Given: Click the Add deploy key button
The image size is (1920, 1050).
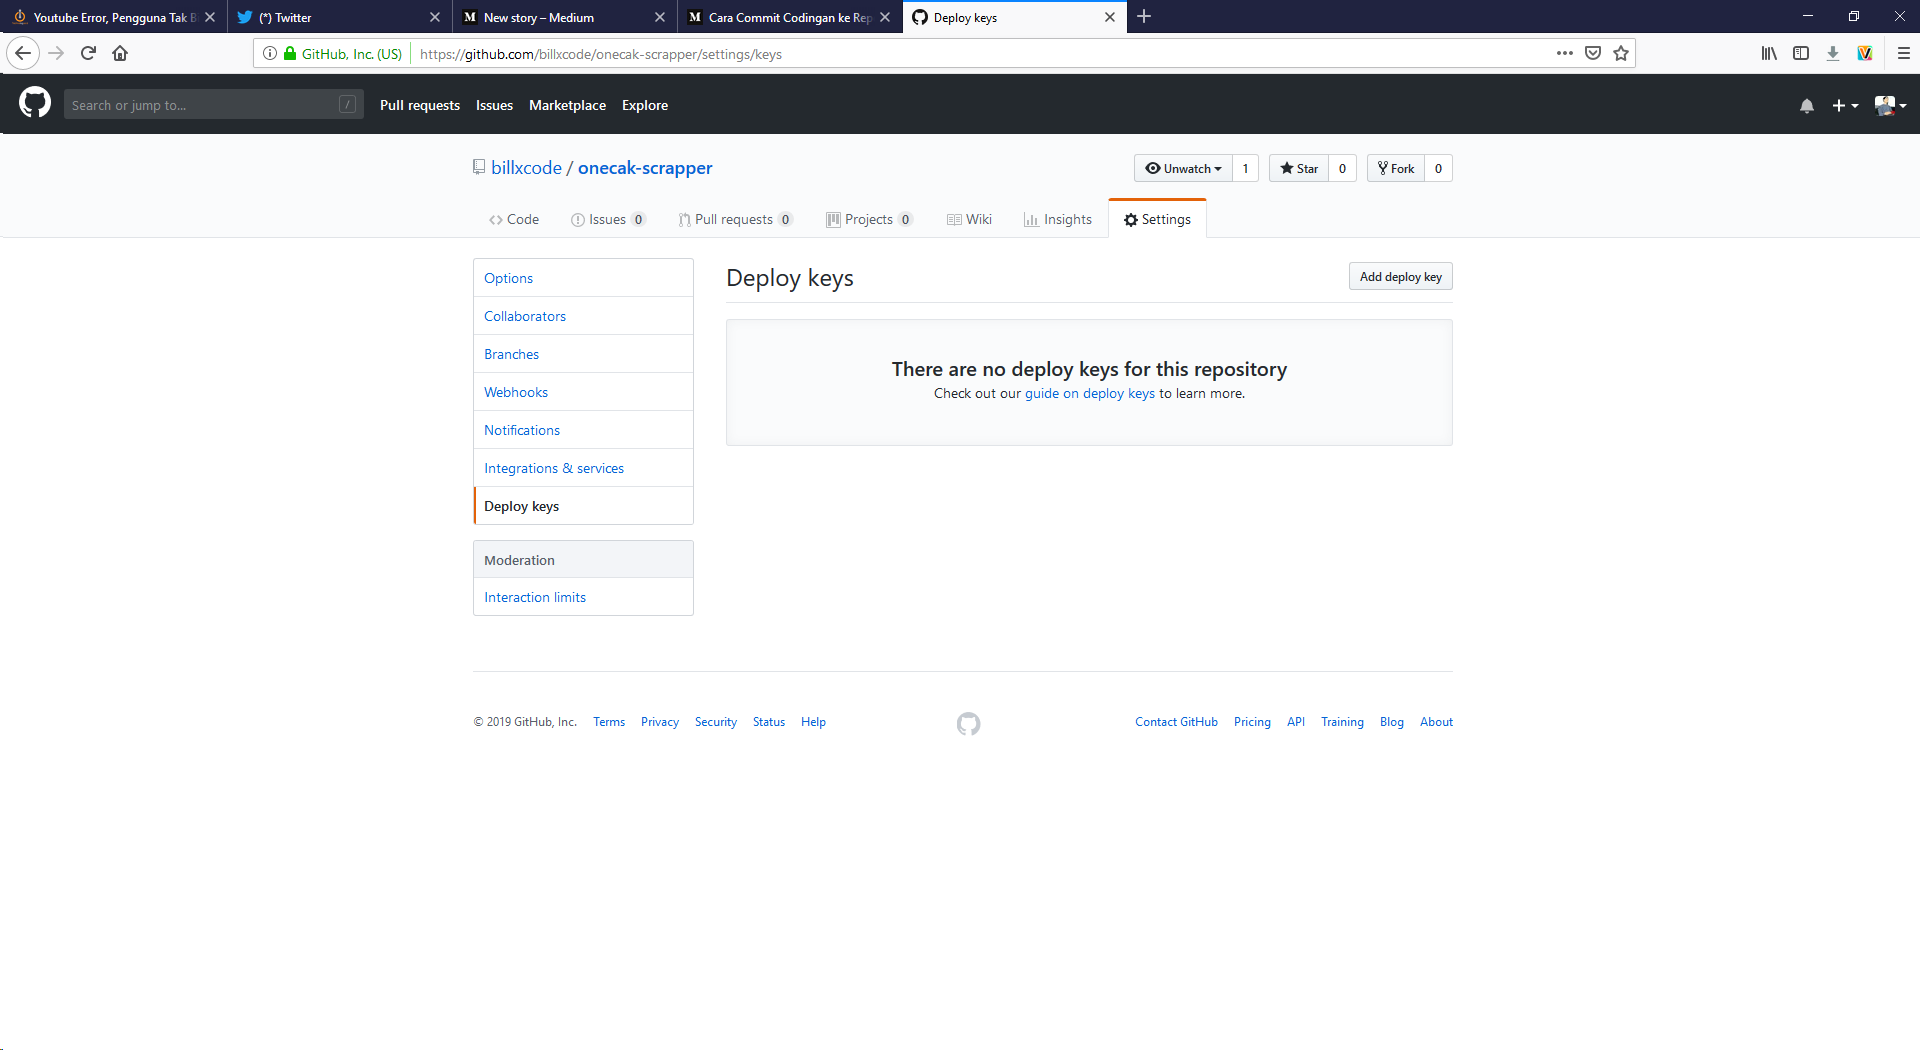Looking at the screenshot, I should pos(1400,276).
